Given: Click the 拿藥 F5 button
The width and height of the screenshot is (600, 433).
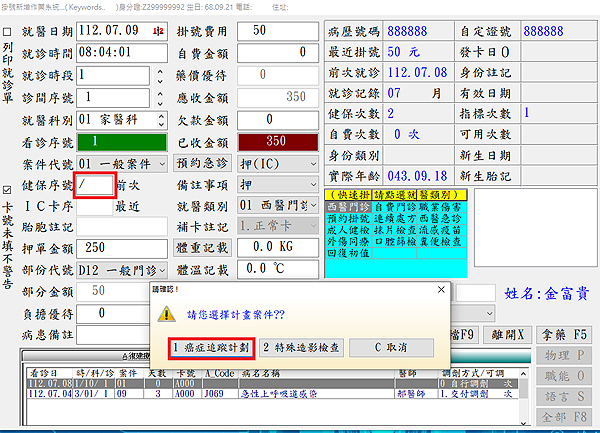Looking at the screenshot, I should tap(571, 331).
